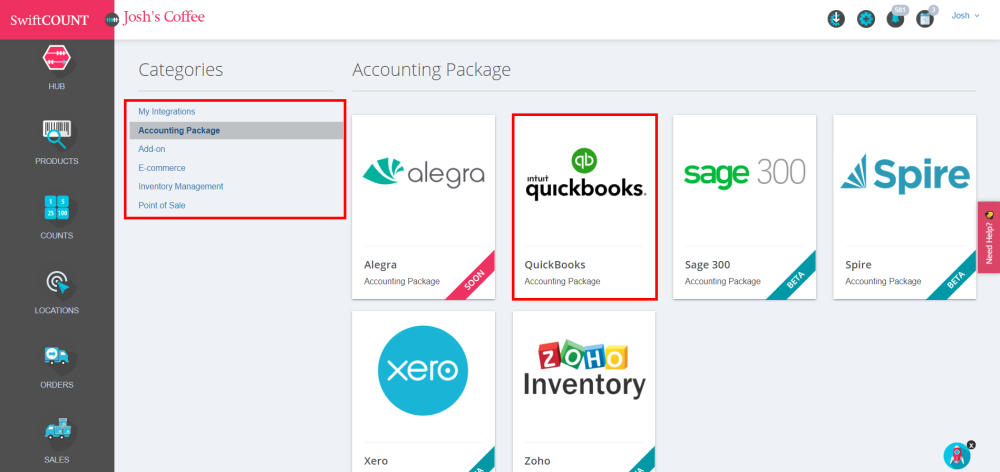The width and height of the screenshot is (1000, 472).
Task: Open Locations from the sidebar
Action: coord(56,290)
